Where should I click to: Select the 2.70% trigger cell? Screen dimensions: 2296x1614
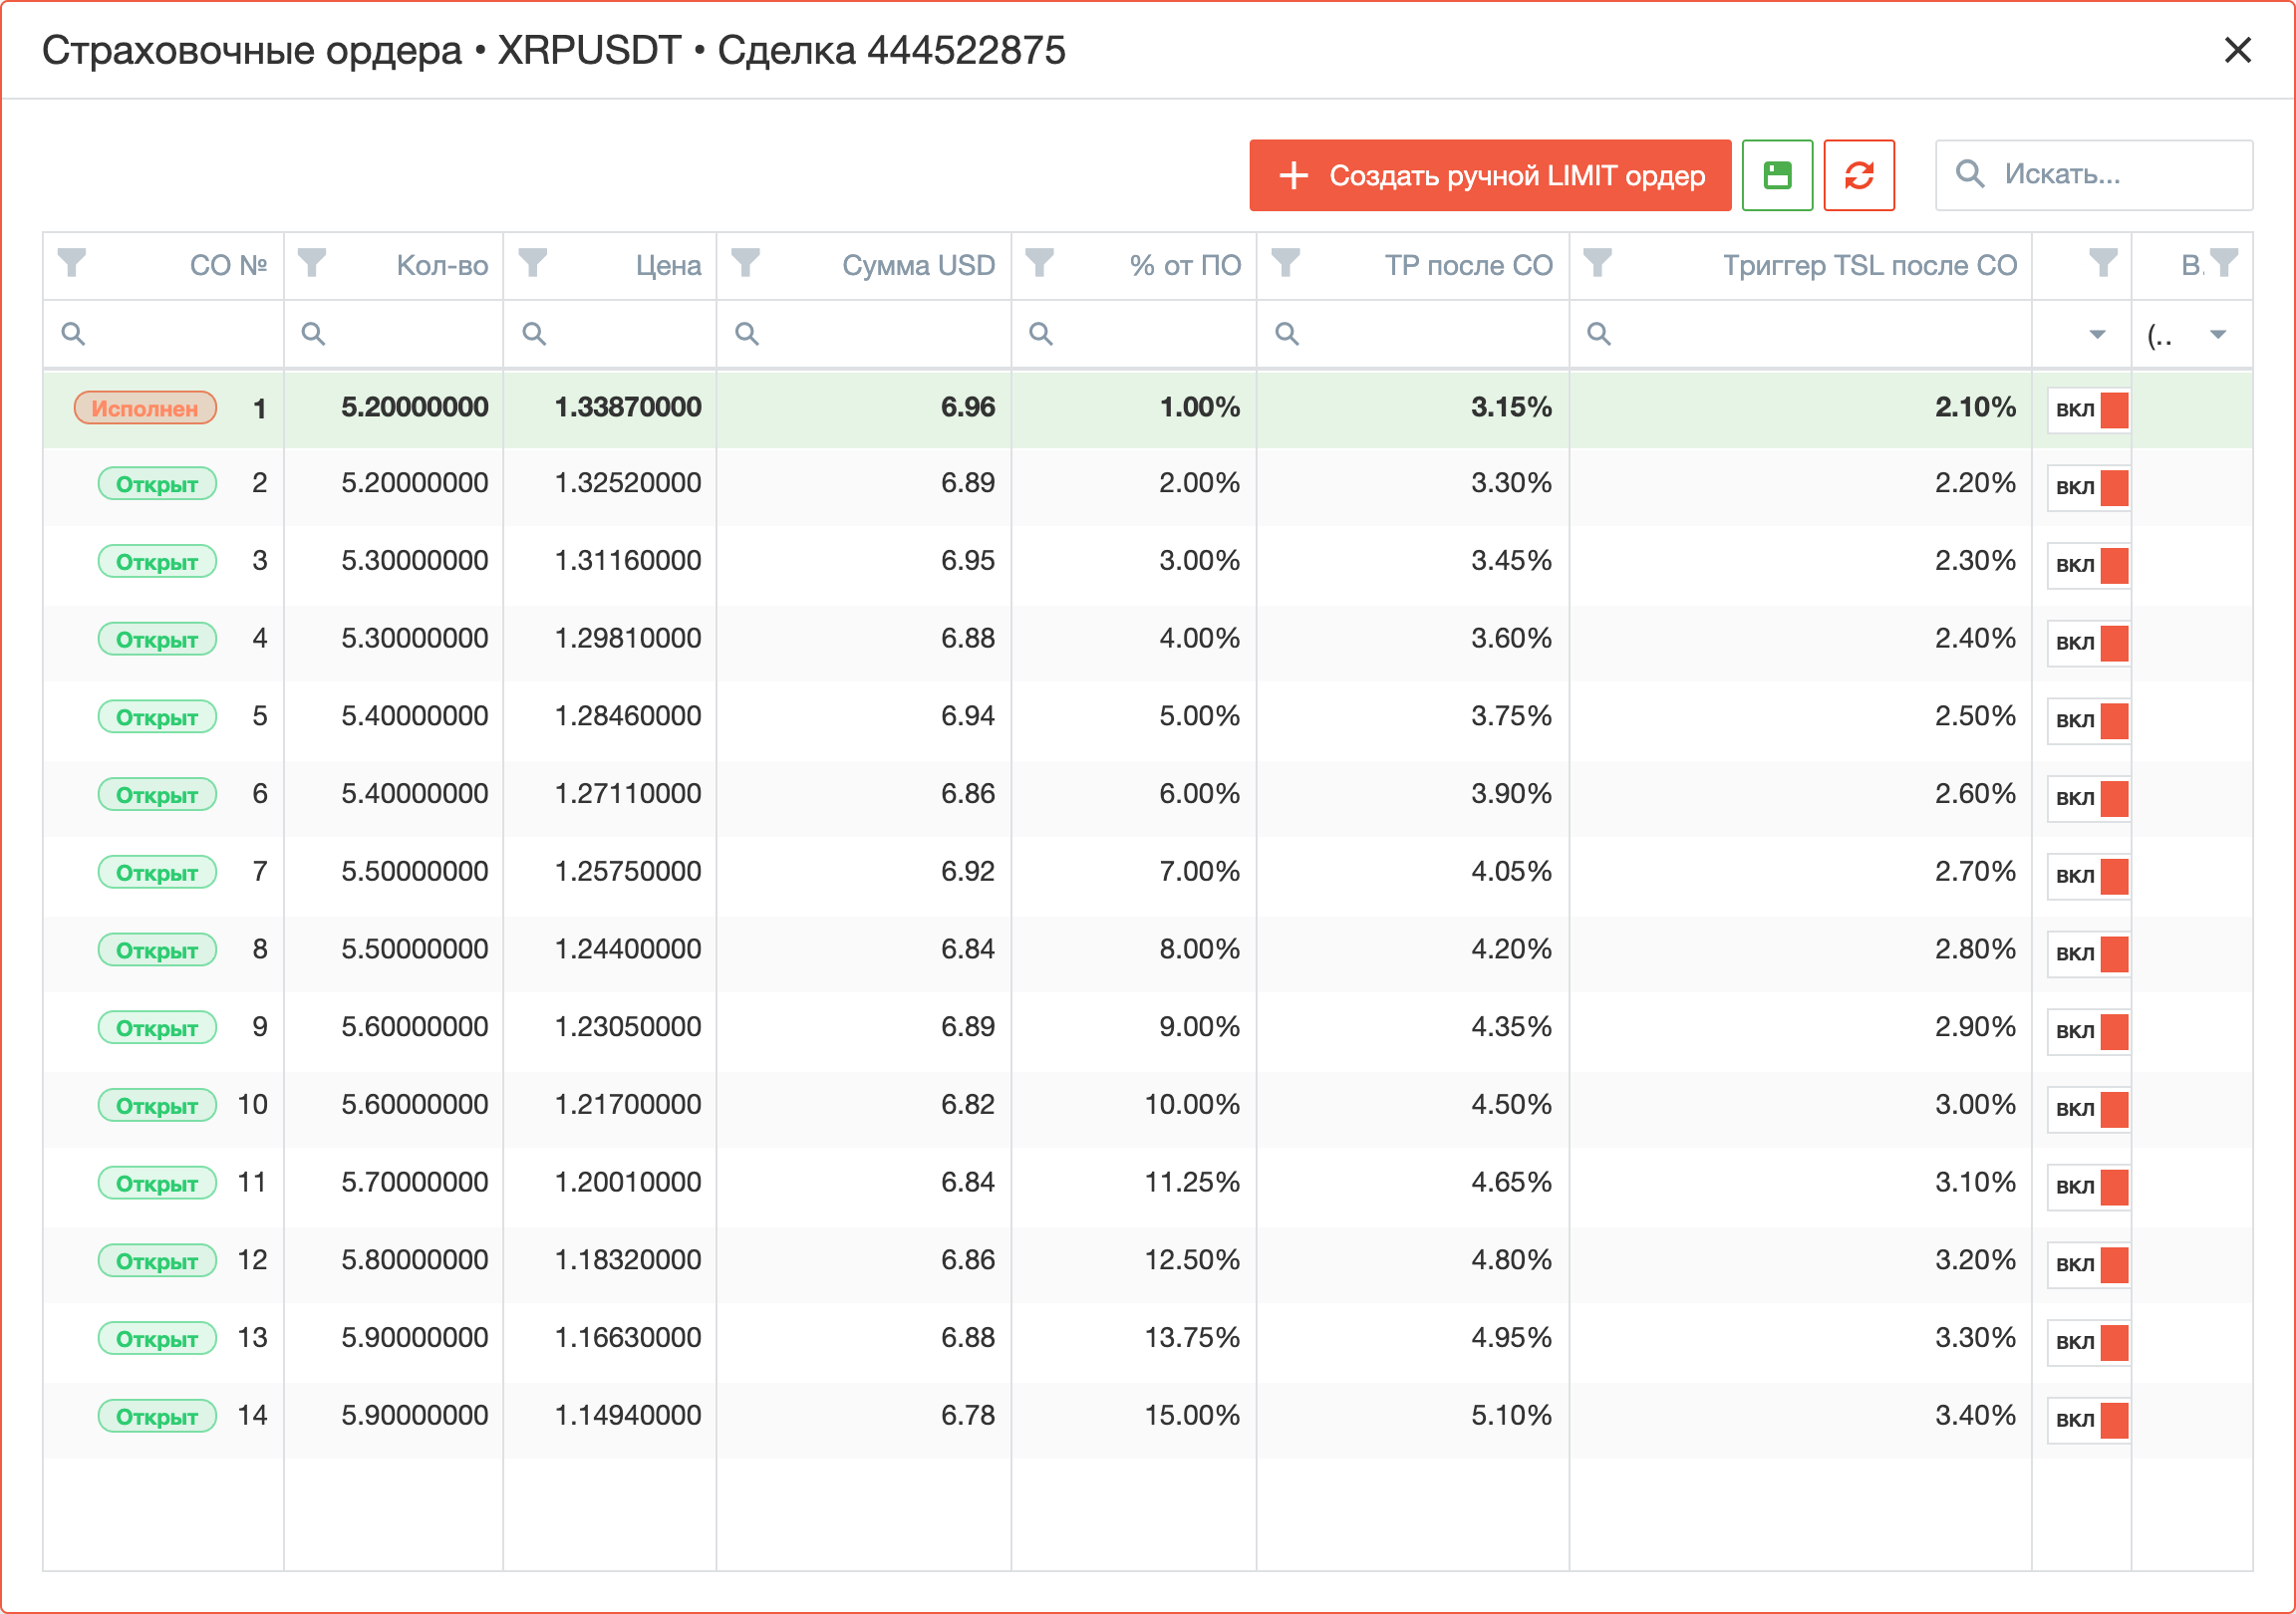(1975, 871)
